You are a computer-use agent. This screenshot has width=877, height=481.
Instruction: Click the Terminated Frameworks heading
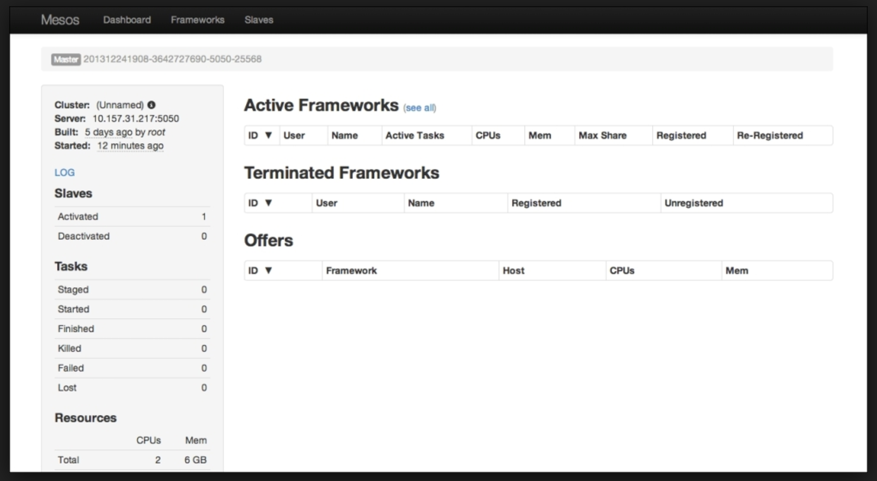341,173
